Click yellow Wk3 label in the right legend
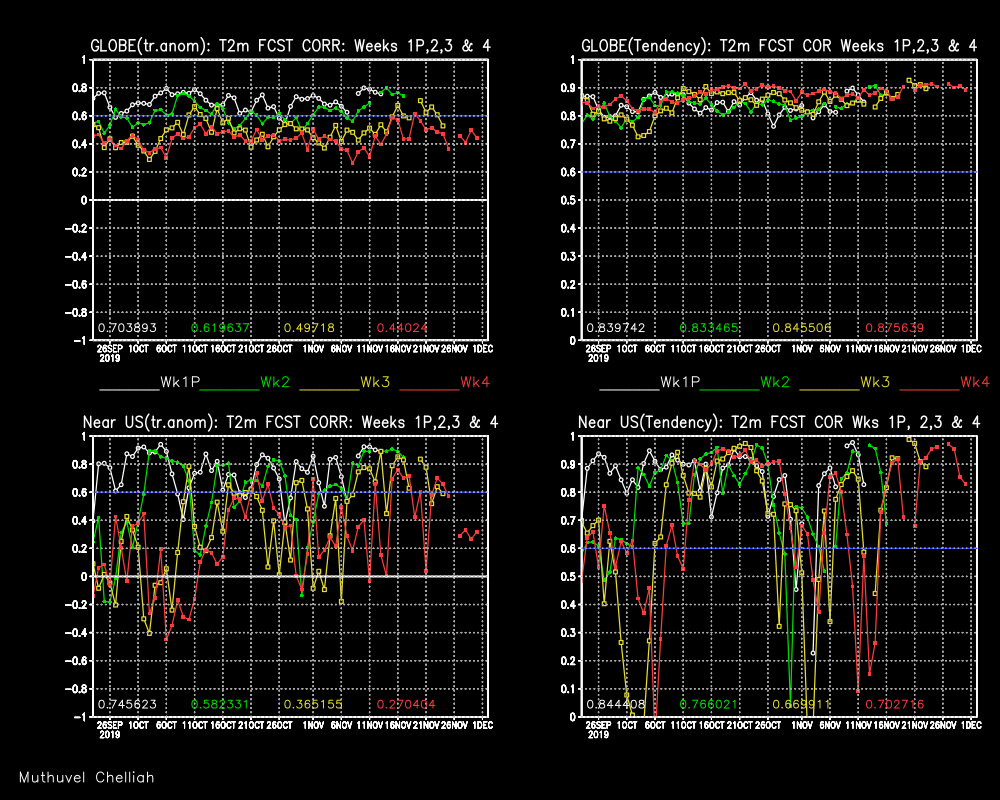Screen dimensions: 1000x800 pos(875,382)
